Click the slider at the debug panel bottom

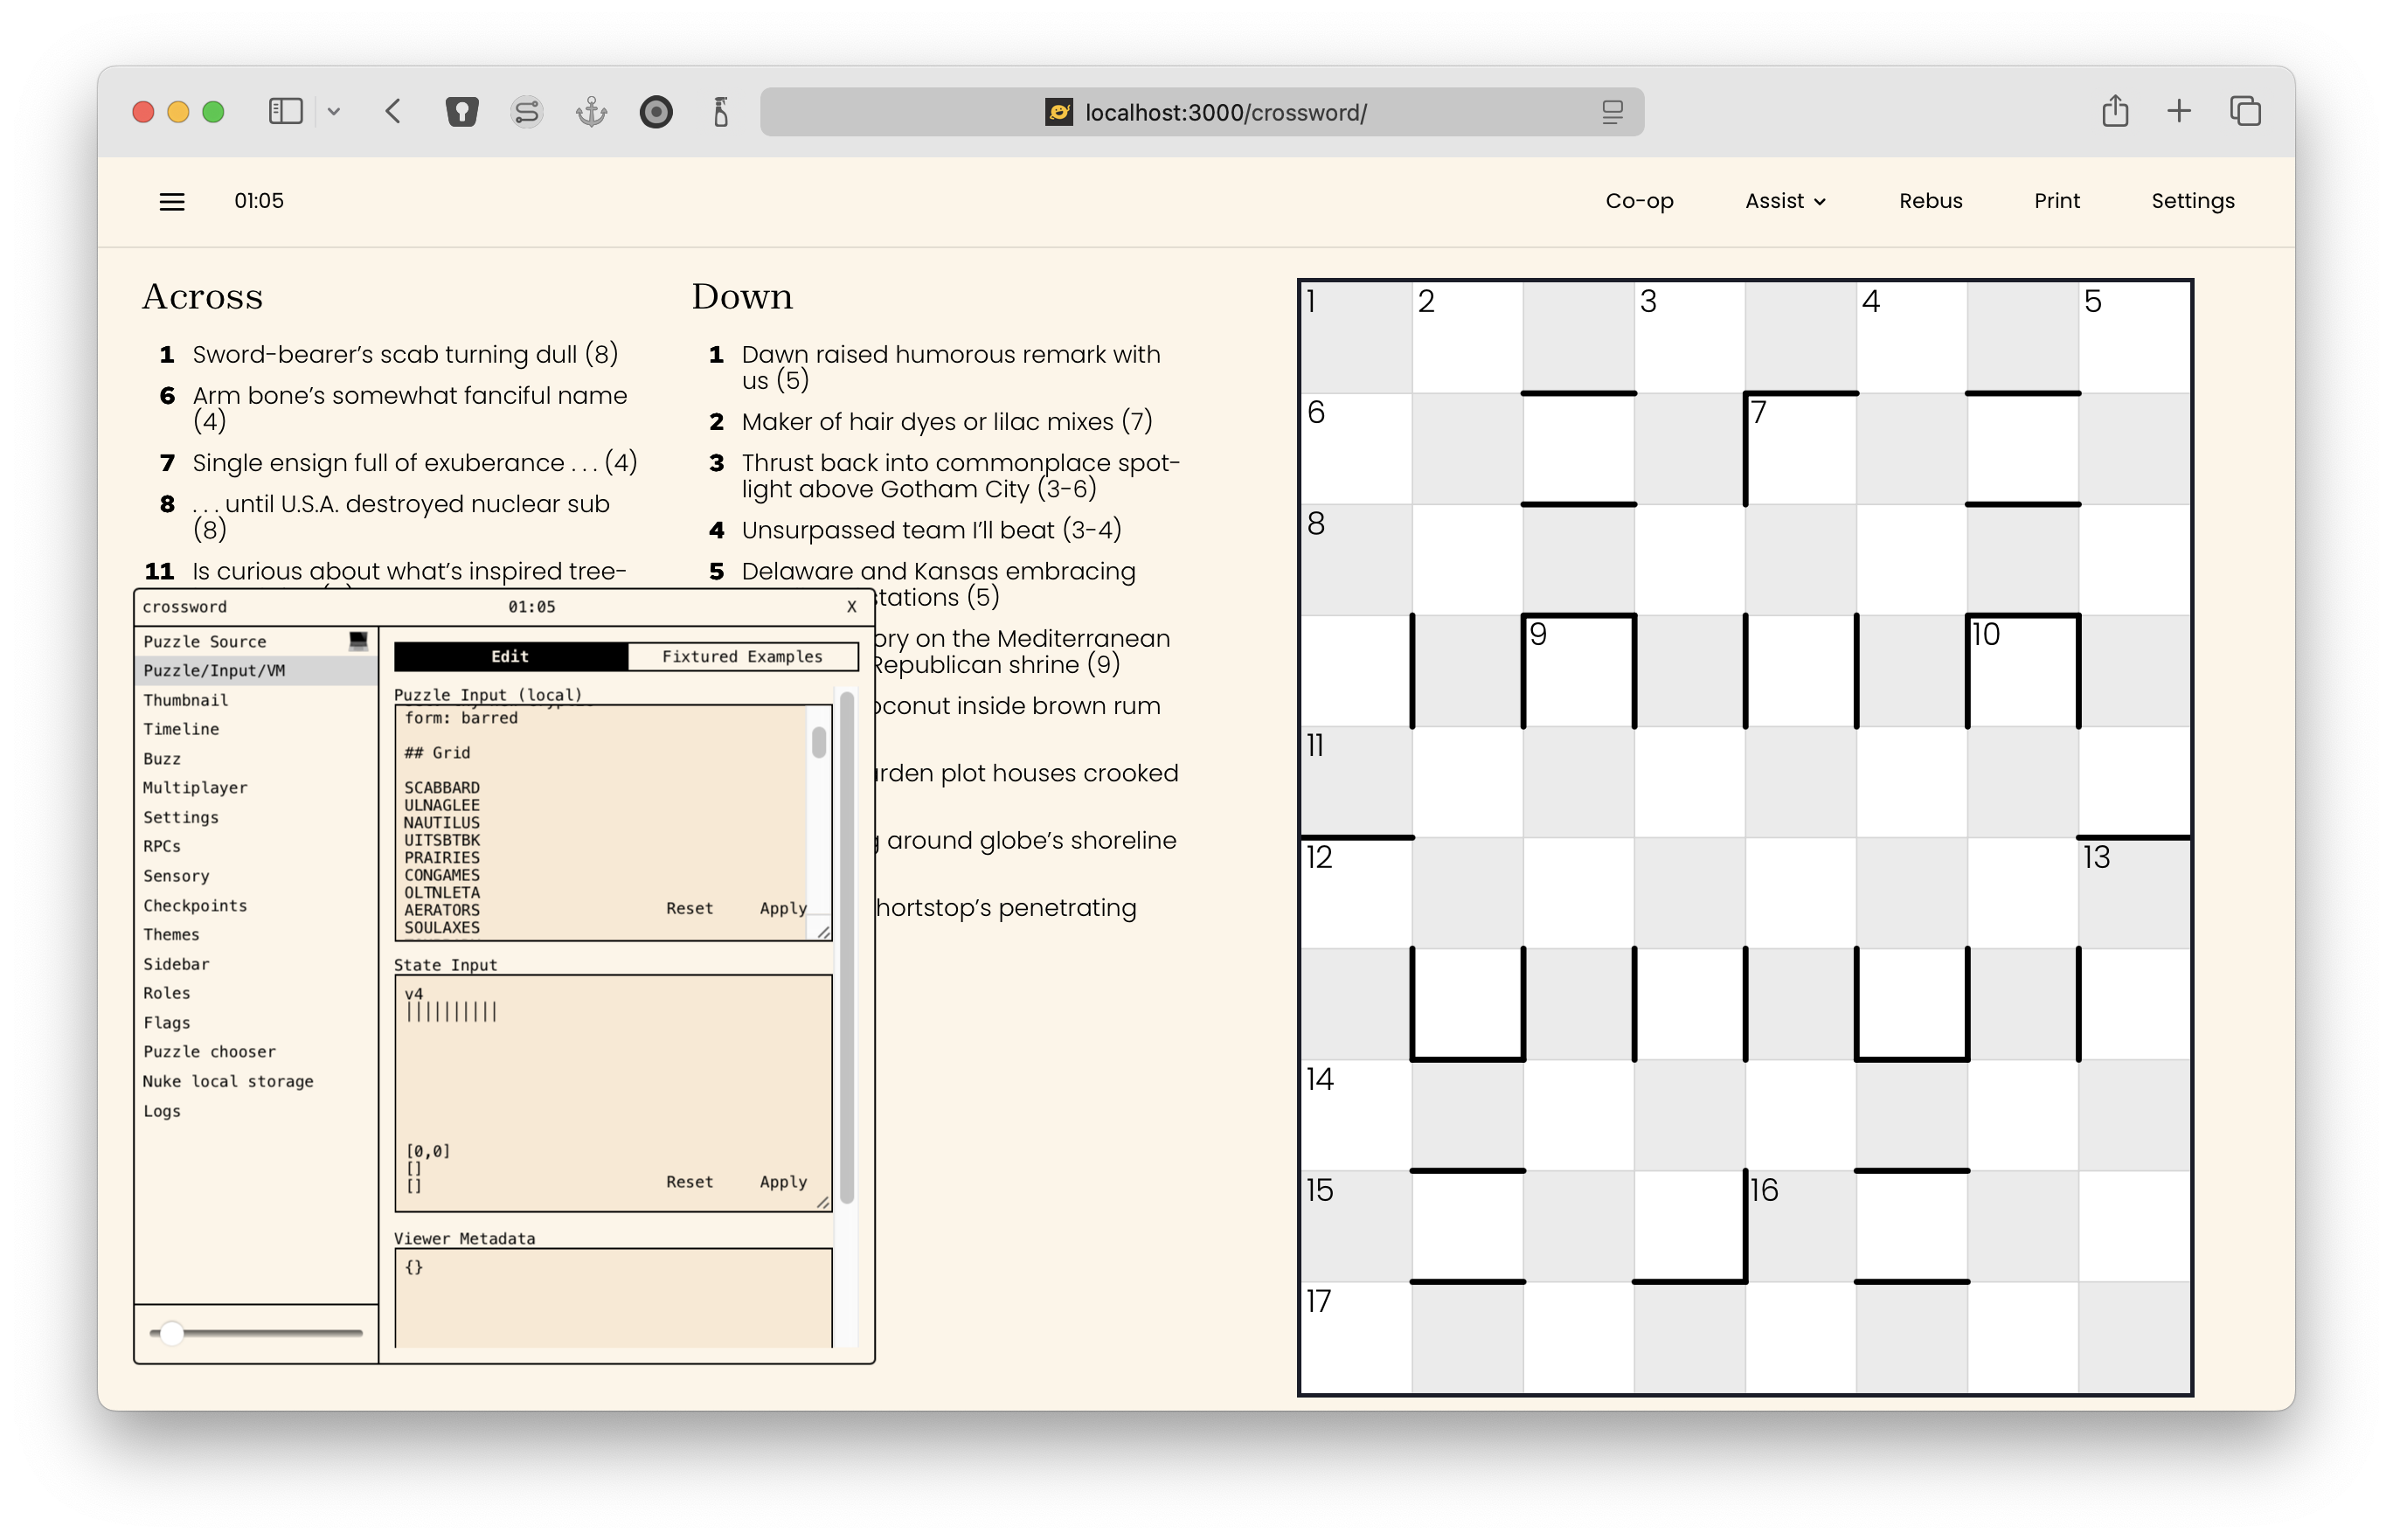coord(172,1333)
